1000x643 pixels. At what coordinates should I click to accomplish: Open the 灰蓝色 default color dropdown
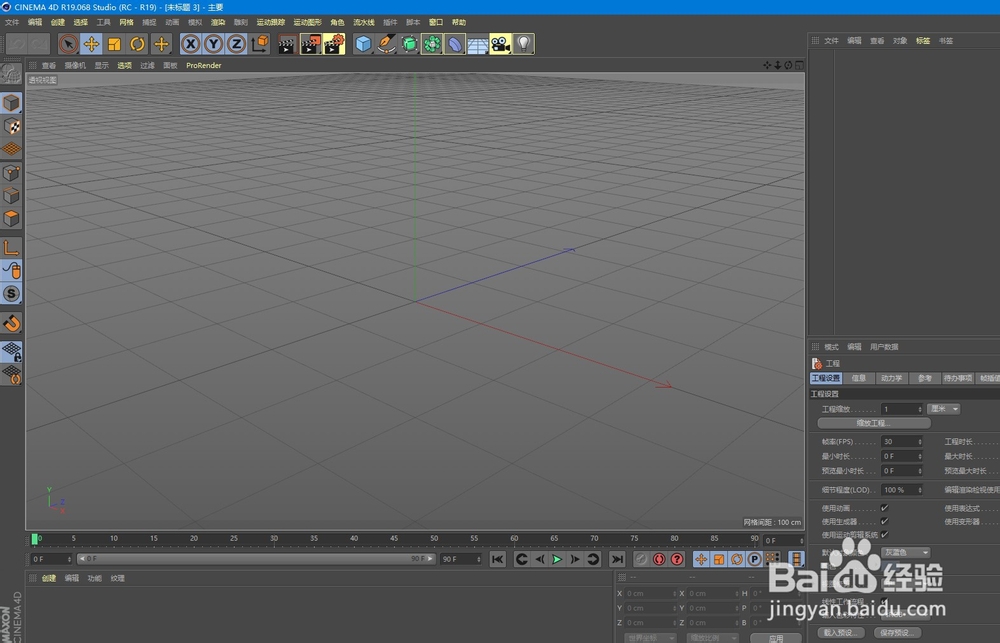905,552
